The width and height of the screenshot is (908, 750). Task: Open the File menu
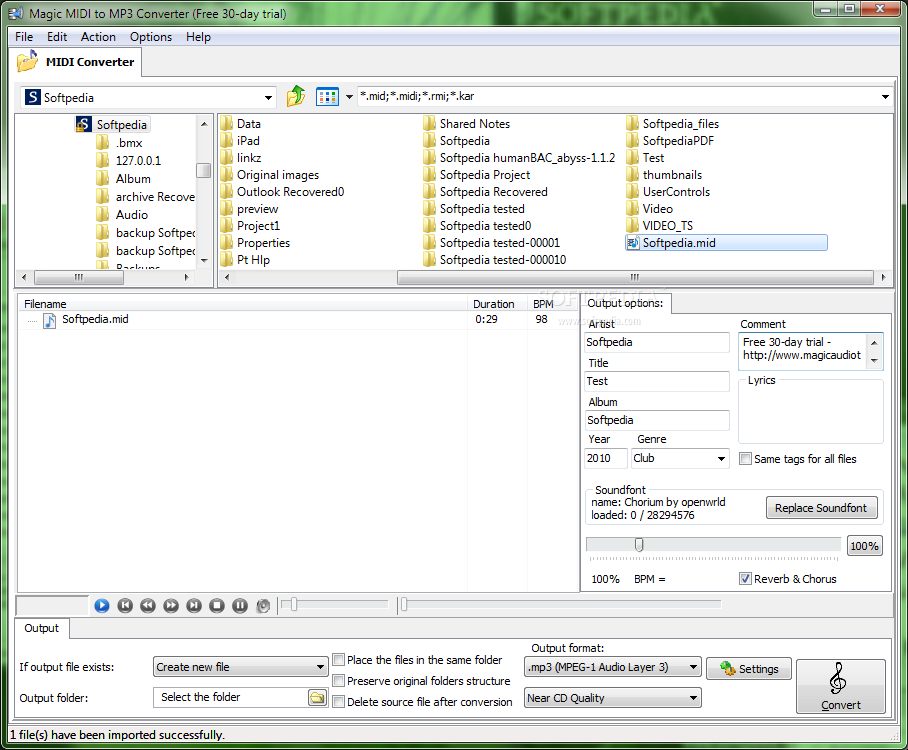pos(24,37)
